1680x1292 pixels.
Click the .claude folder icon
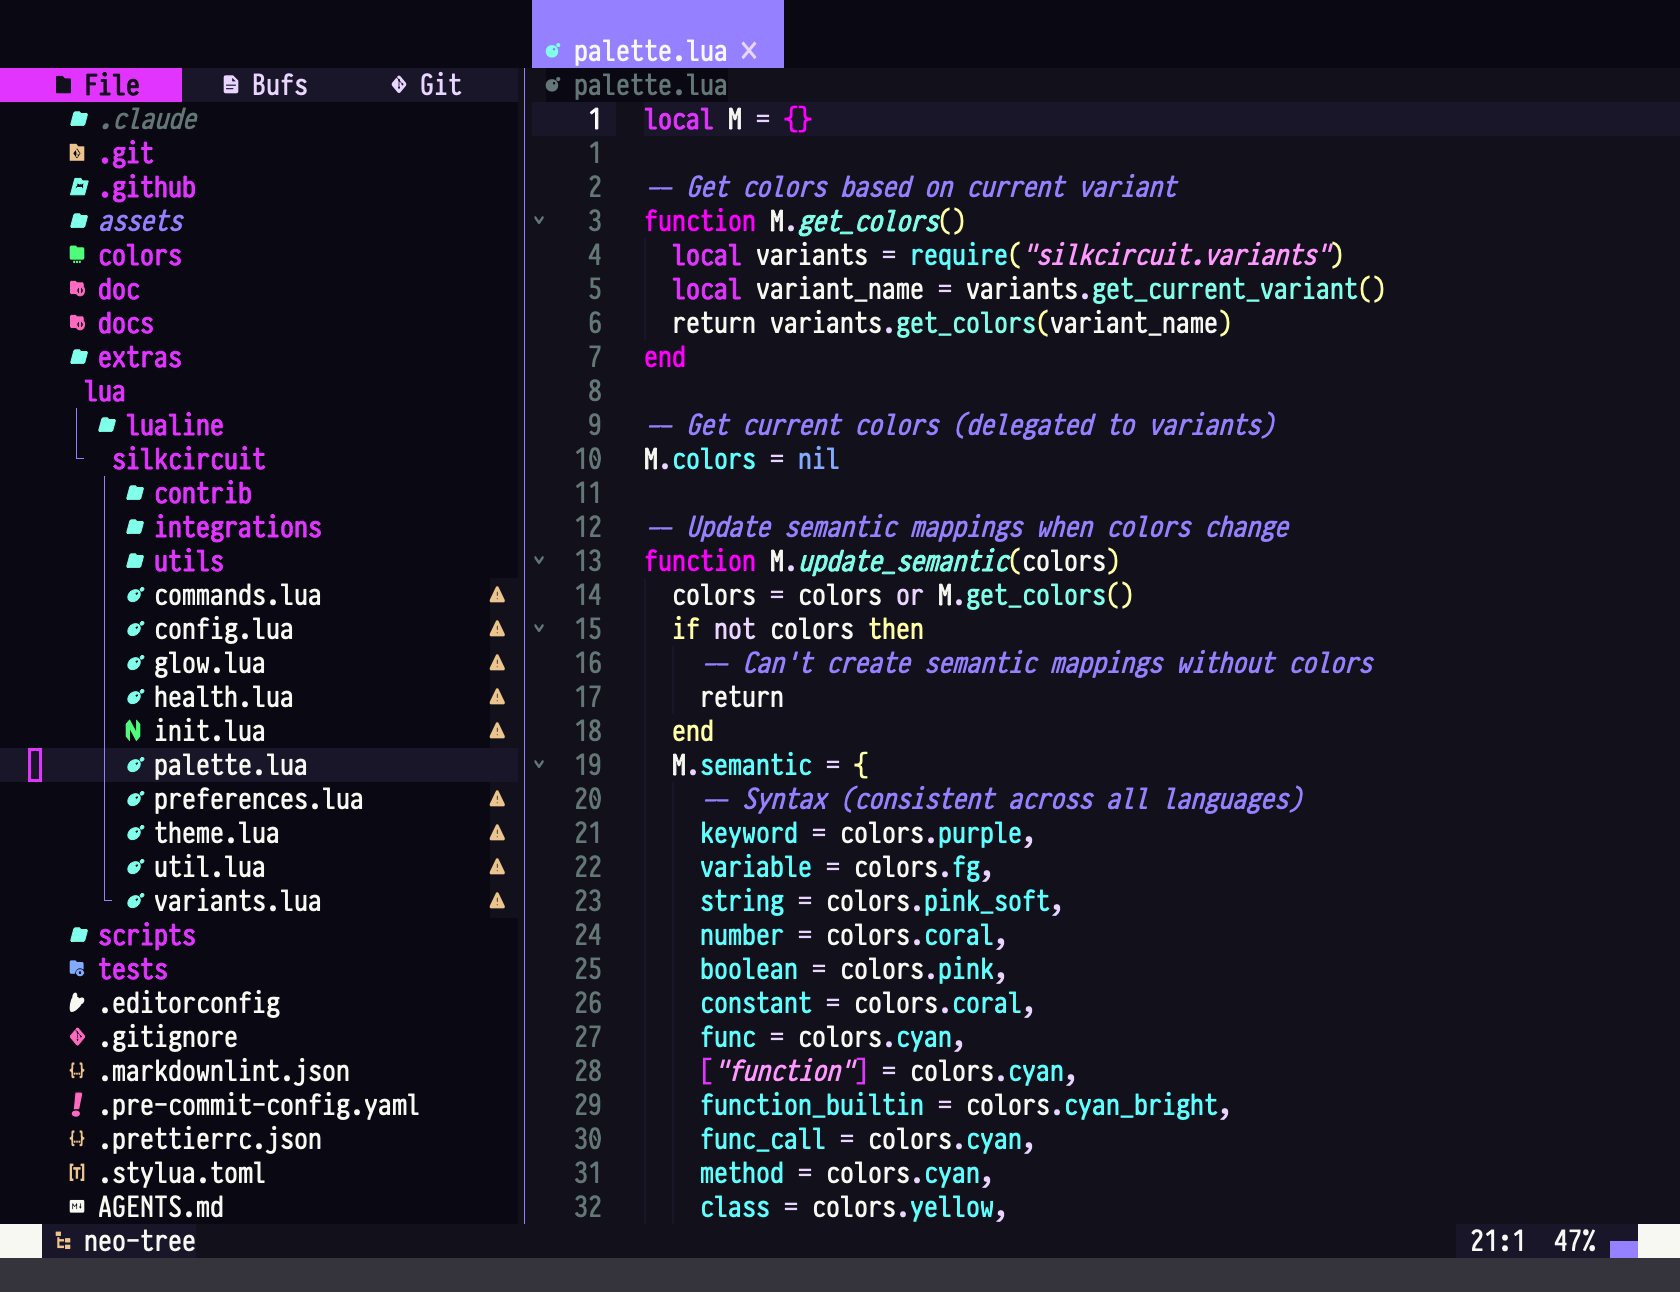pyautogui.click(x=79, y=119)
